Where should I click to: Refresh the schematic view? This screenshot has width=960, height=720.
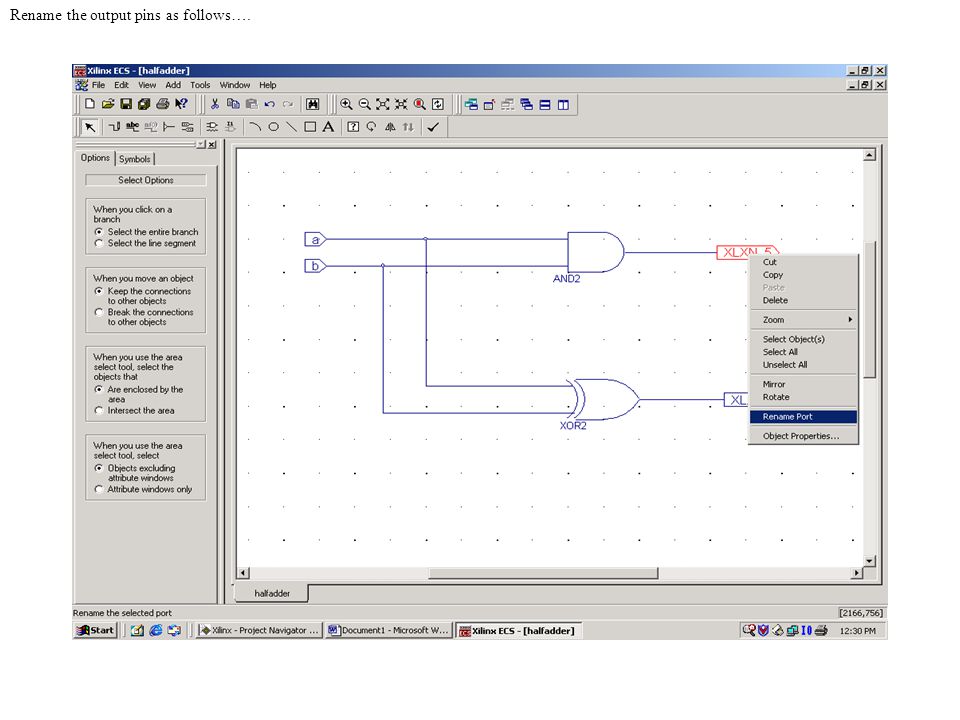click(x=438, y=104)
